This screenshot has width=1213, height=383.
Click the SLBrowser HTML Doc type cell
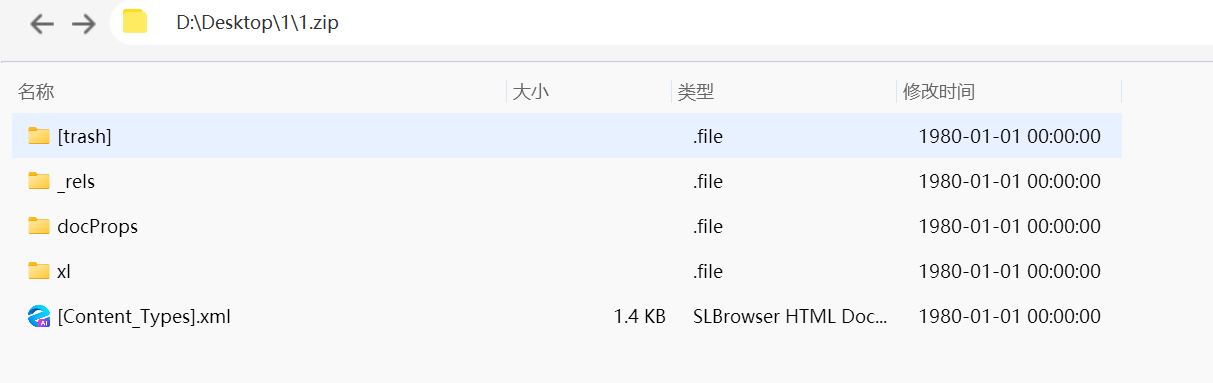click(x=790, y=316)
